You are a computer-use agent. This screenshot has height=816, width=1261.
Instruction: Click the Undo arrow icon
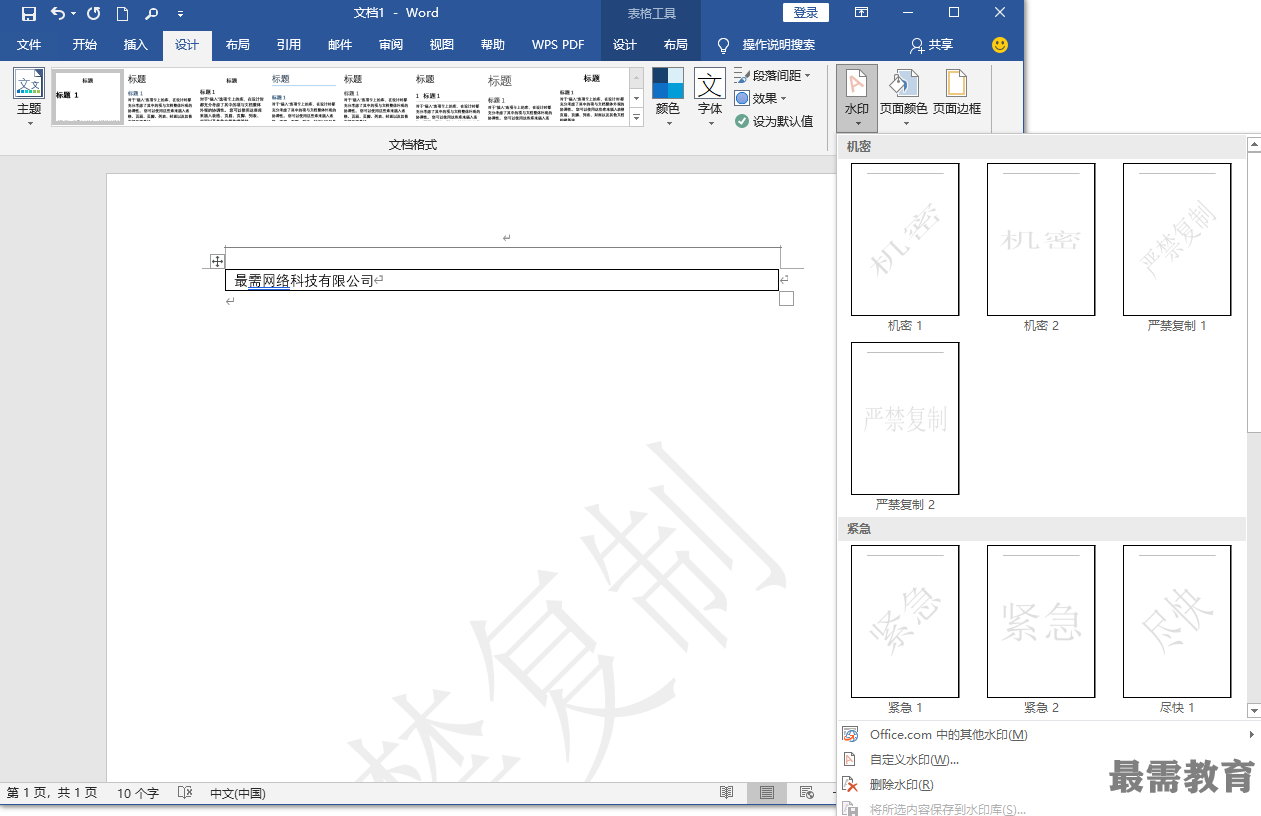tap(58, 13)
